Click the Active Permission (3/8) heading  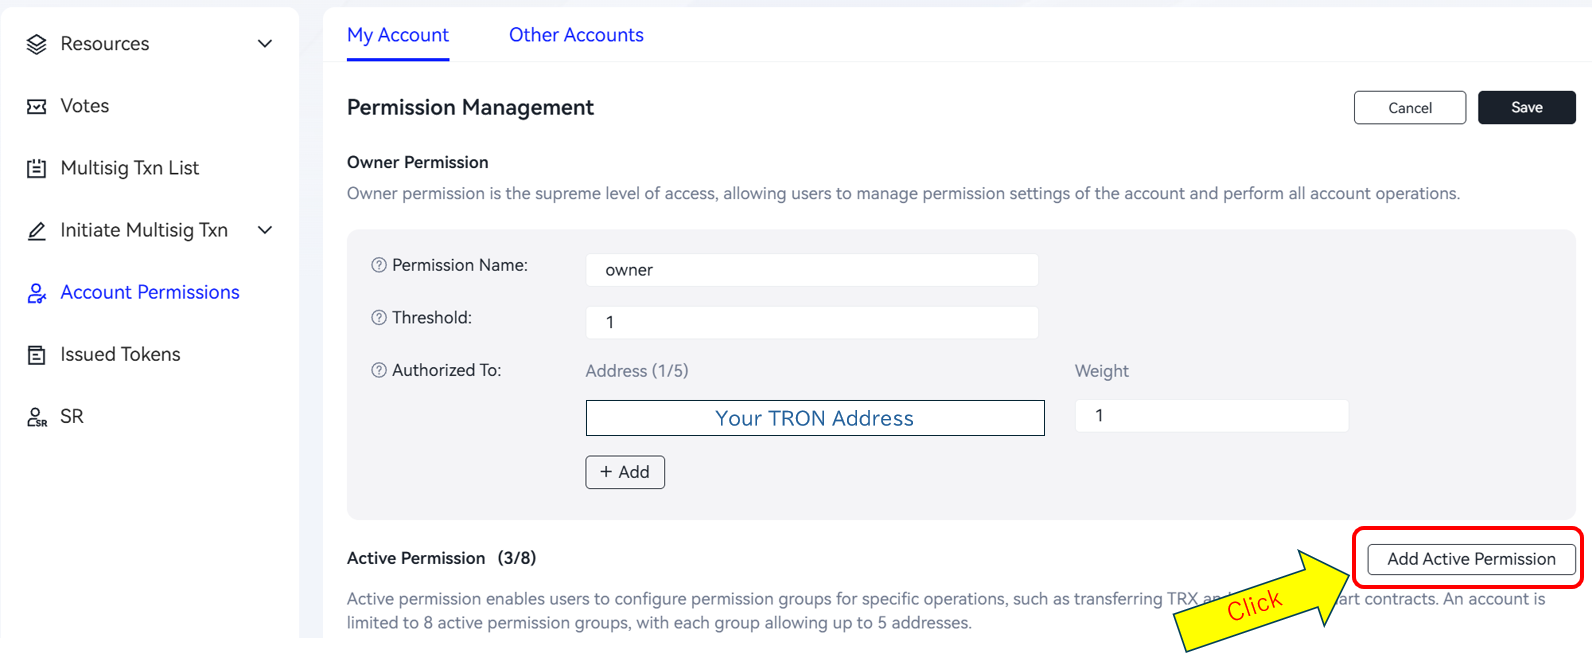coord(441,558)
